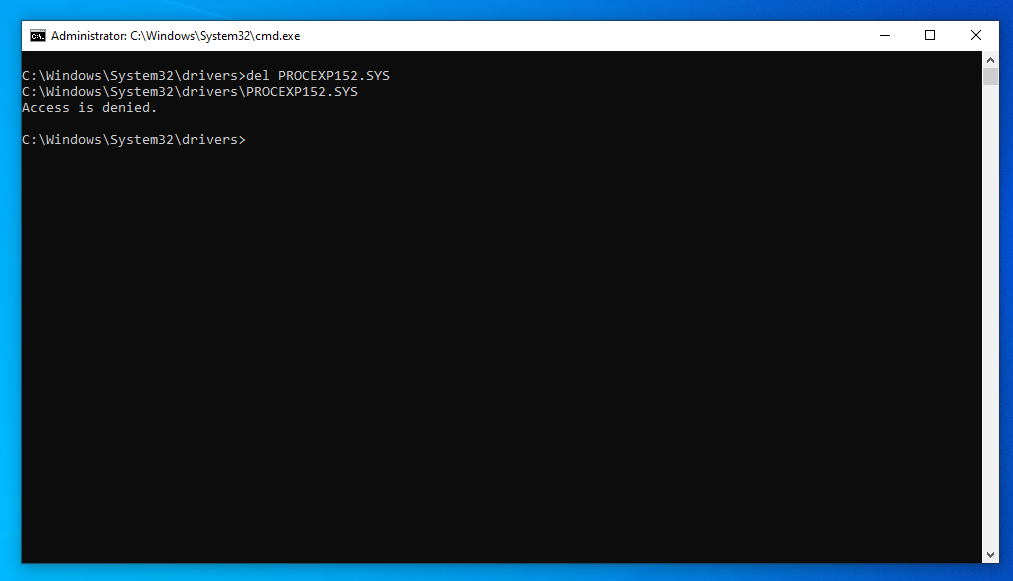The image size is (1013, 581).
Task: Click the path C:\Windows\System32\drivers\PROCEXP152.SYS
Action: point(190,91)
